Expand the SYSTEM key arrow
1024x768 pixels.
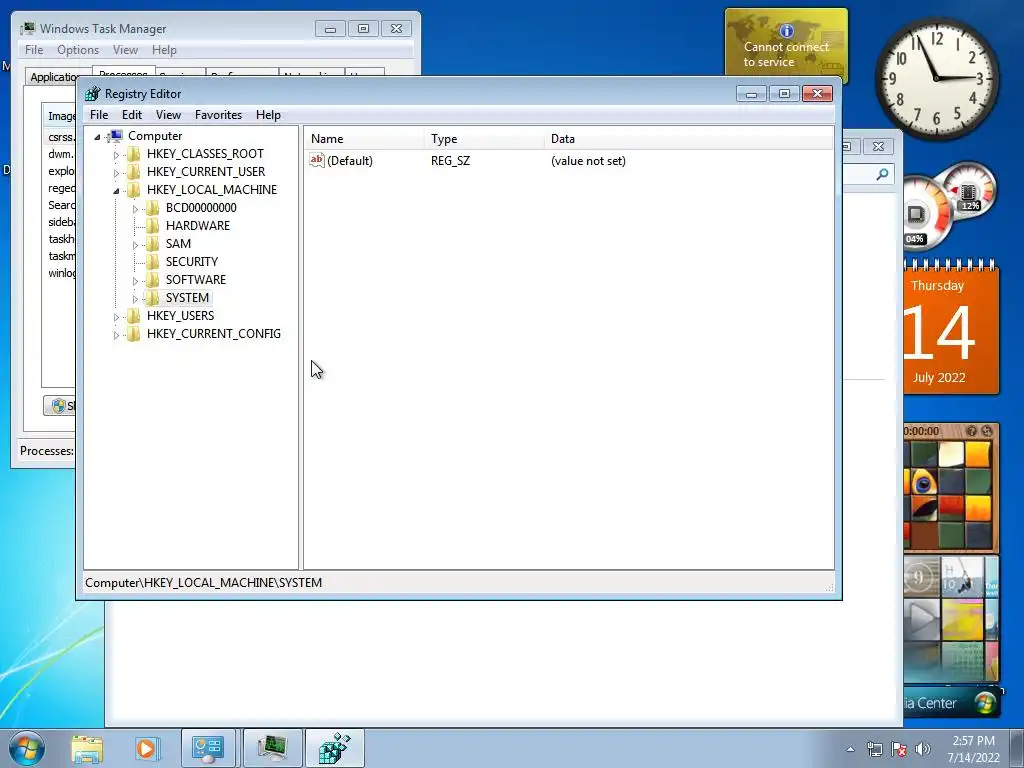tap(135, 299)
